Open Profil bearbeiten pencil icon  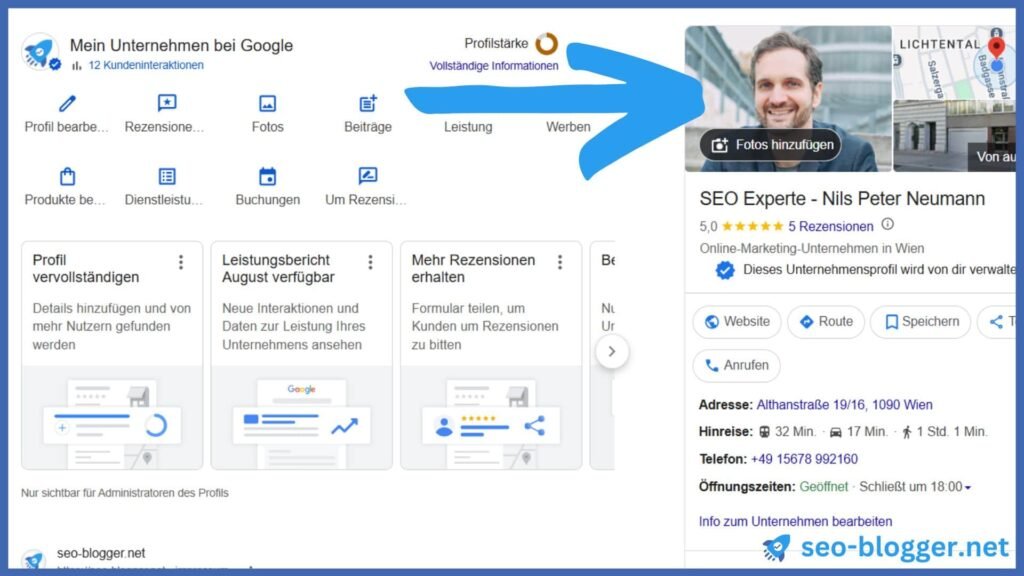pyautogui.click(x=67, y=103)
